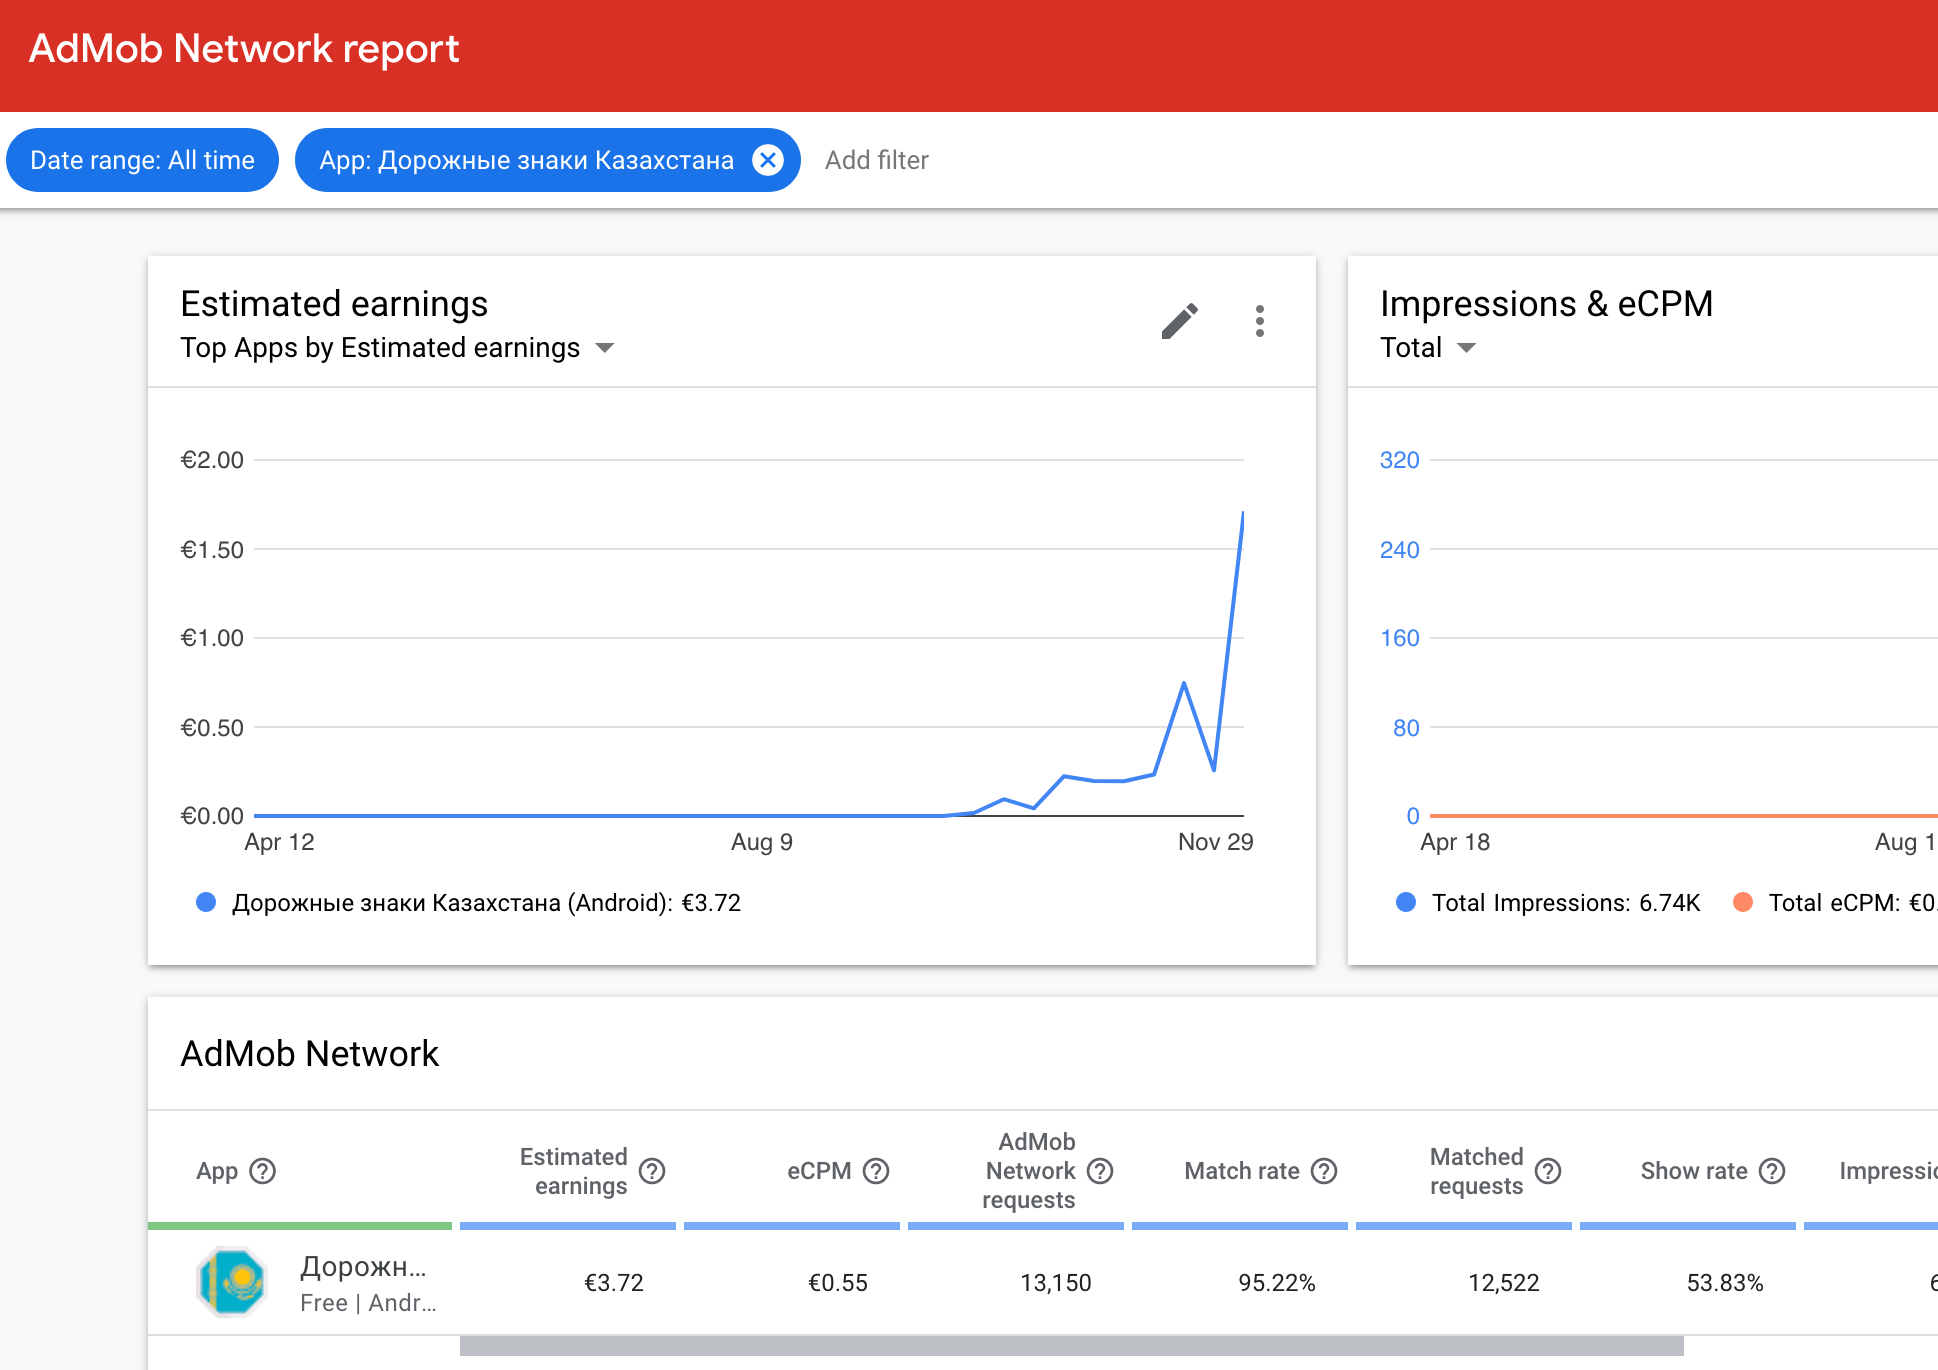Sort by the Matched requests column header
Viewport: 1938px width, 1370px height.
pos(1476,1171)
